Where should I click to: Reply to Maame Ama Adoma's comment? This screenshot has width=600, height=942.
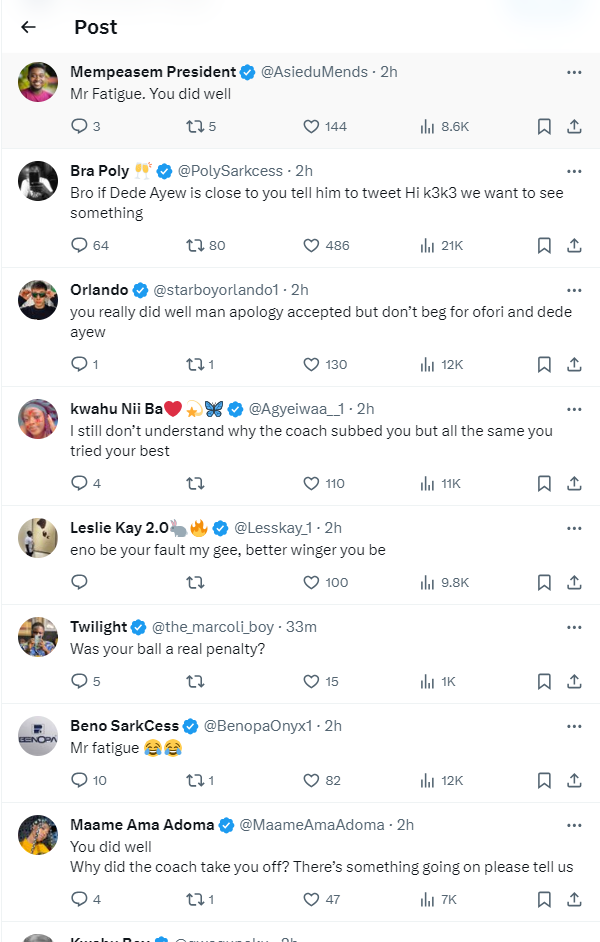point(80,899)
